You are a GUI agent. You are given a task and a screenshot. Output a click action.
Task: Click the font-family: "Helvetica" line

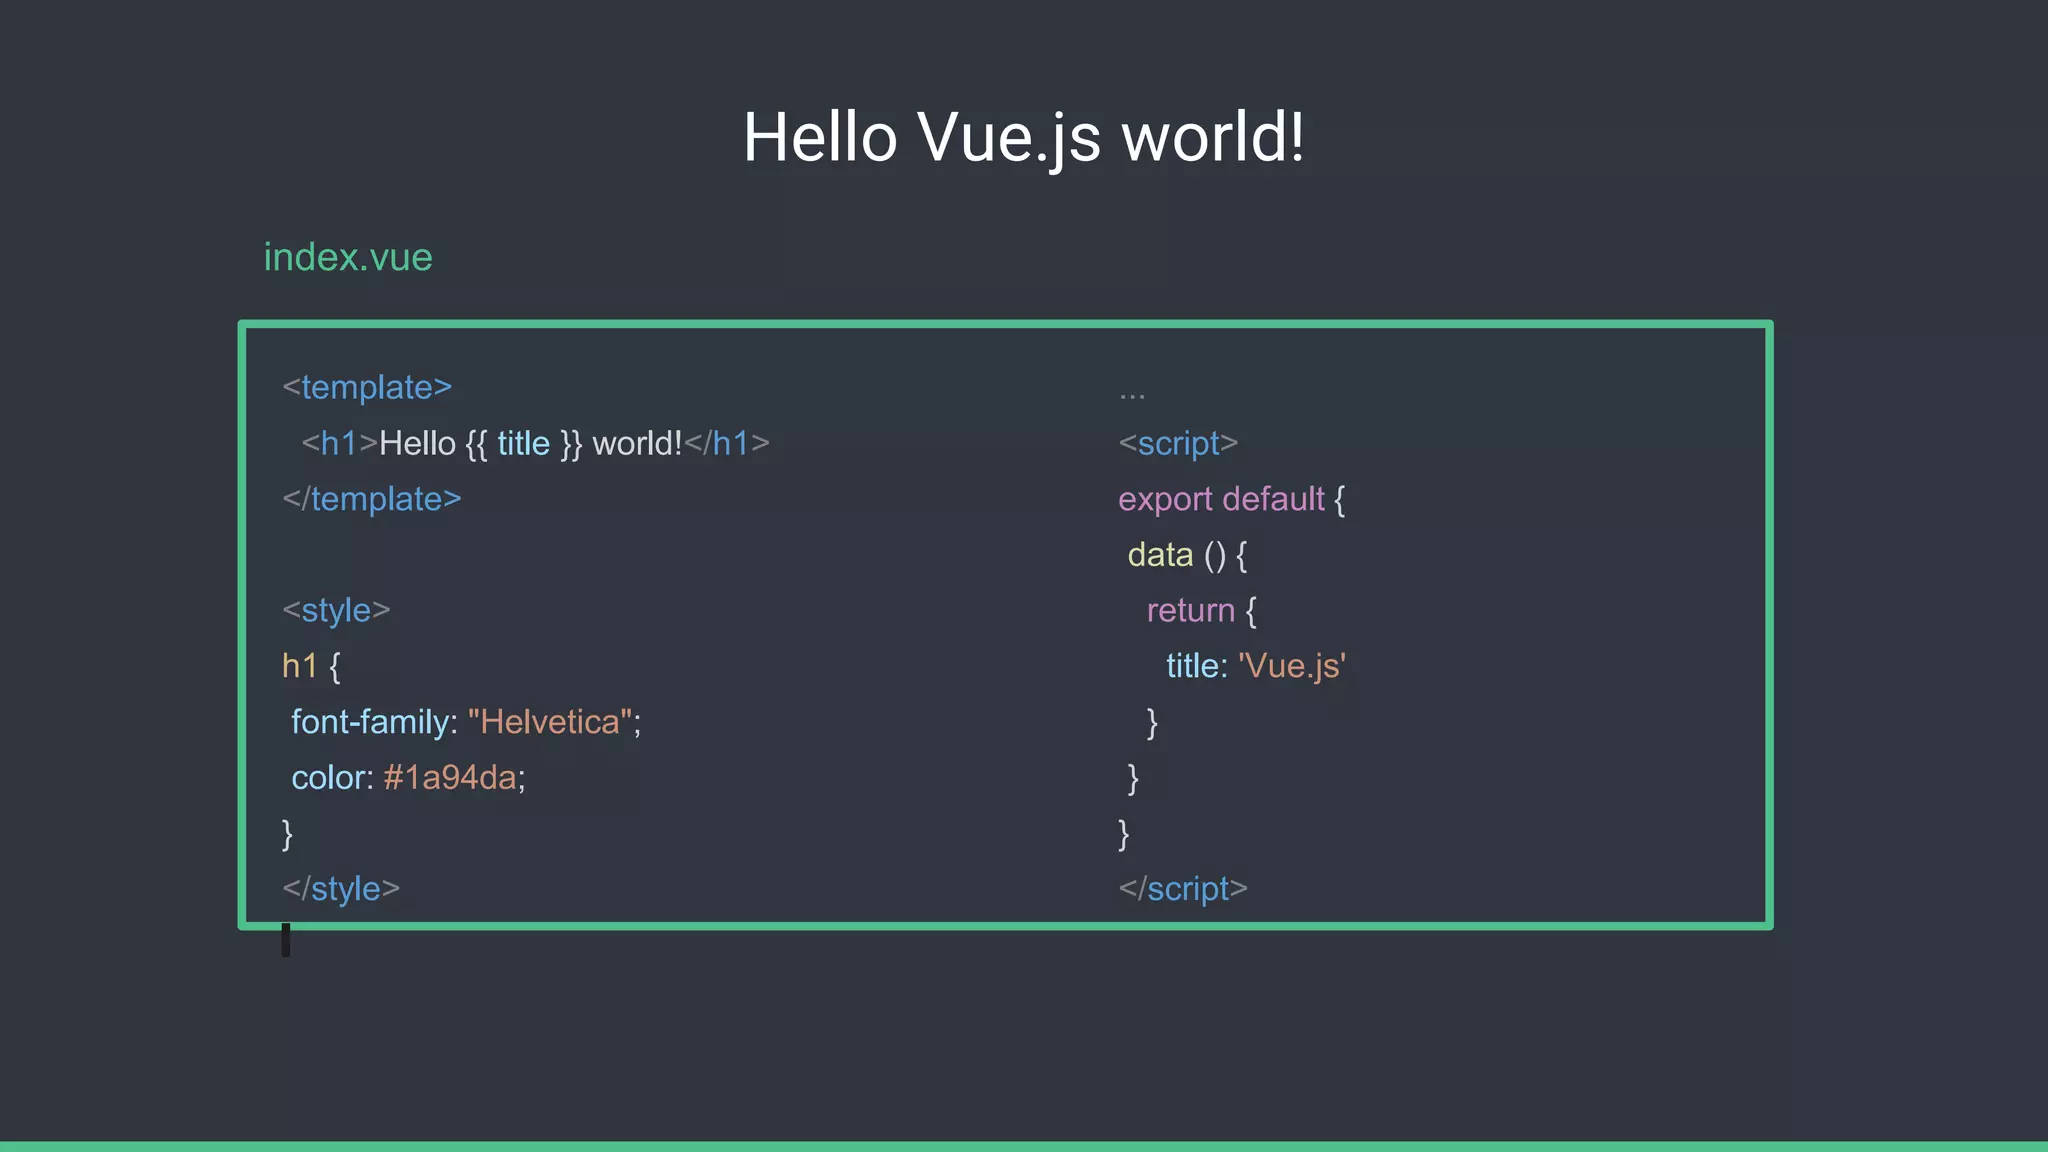pos(466,722)
